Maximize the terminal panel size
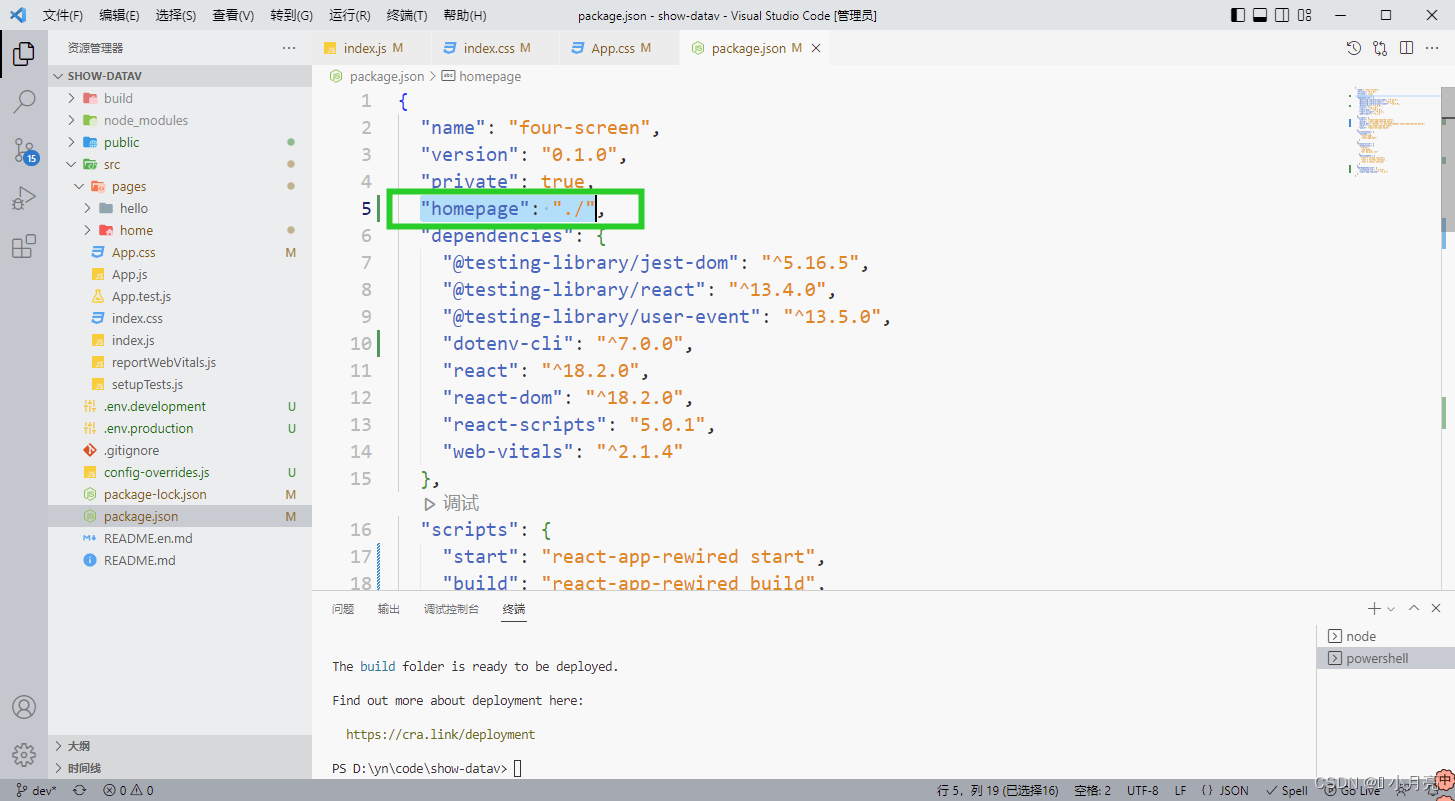Image resolution: width=1455 pixels, height=801 pixels. click(1414, 608)
